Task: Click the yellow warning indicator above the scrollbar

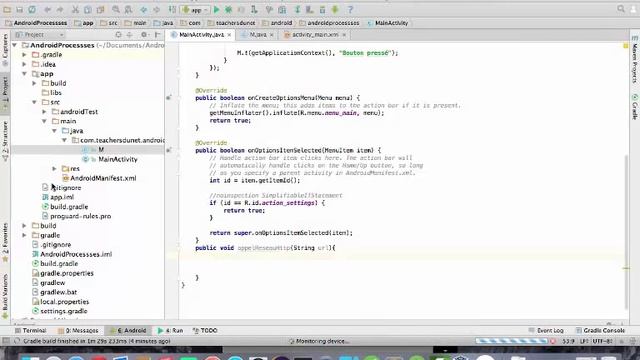Action: pos(626,46)
